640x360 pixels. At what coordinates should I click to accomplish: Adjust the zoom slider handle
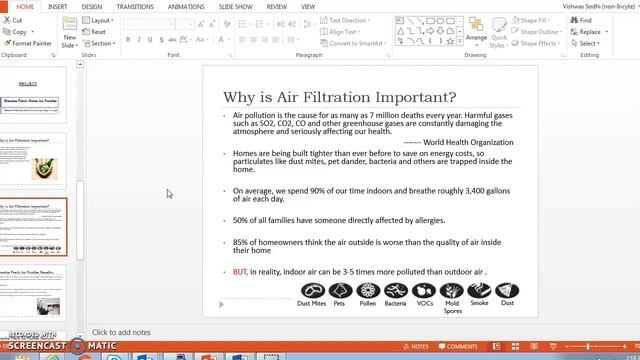[x=588, y=347]
